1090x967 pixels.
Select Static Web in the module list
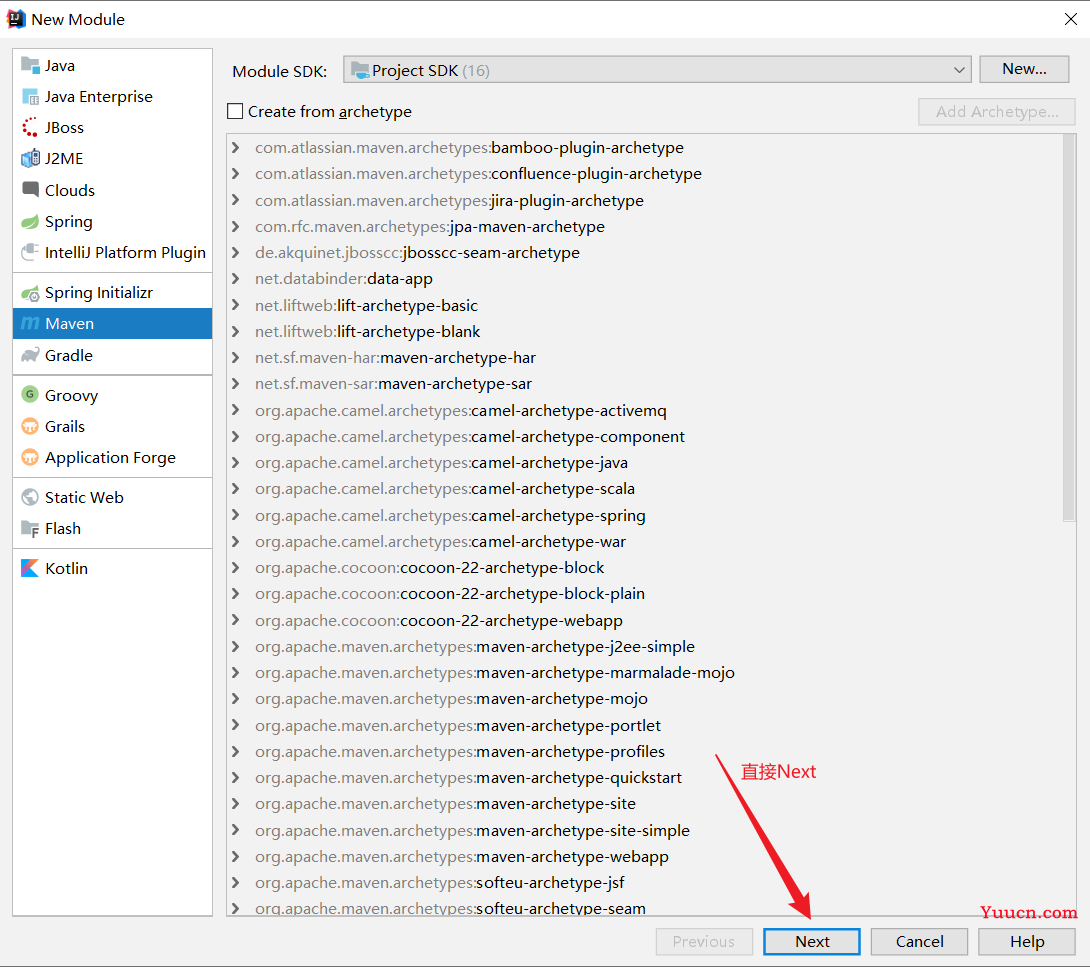point(113,497)
